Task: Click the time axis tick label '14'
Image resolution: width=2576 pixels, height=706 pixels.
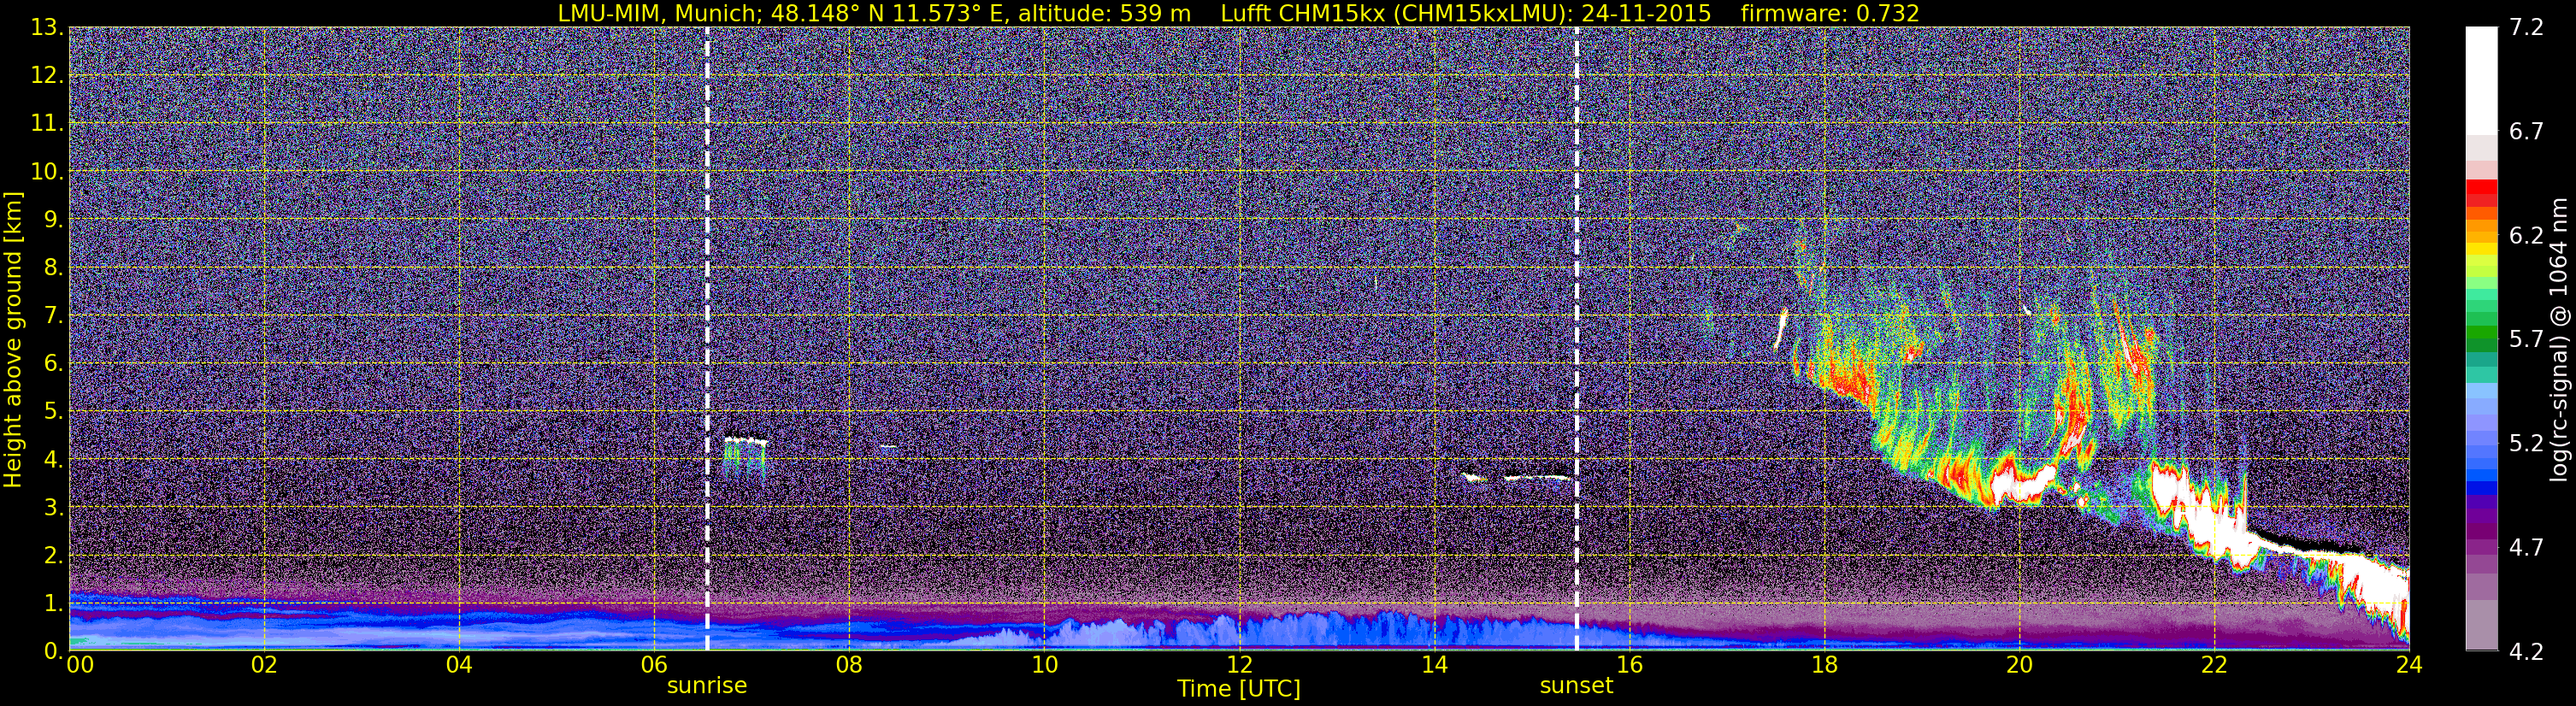Action: click(x=1434, y=665)
